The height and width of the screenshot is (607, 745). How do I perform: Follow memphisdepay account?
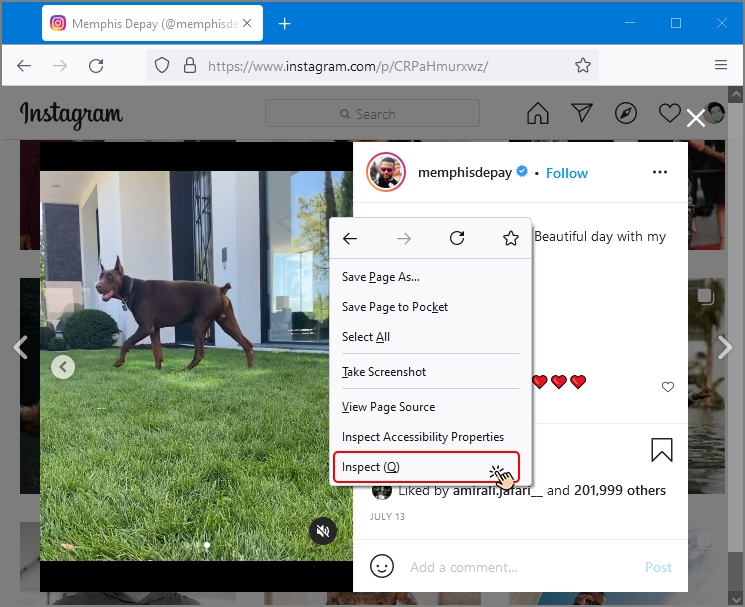coord(567,173)
